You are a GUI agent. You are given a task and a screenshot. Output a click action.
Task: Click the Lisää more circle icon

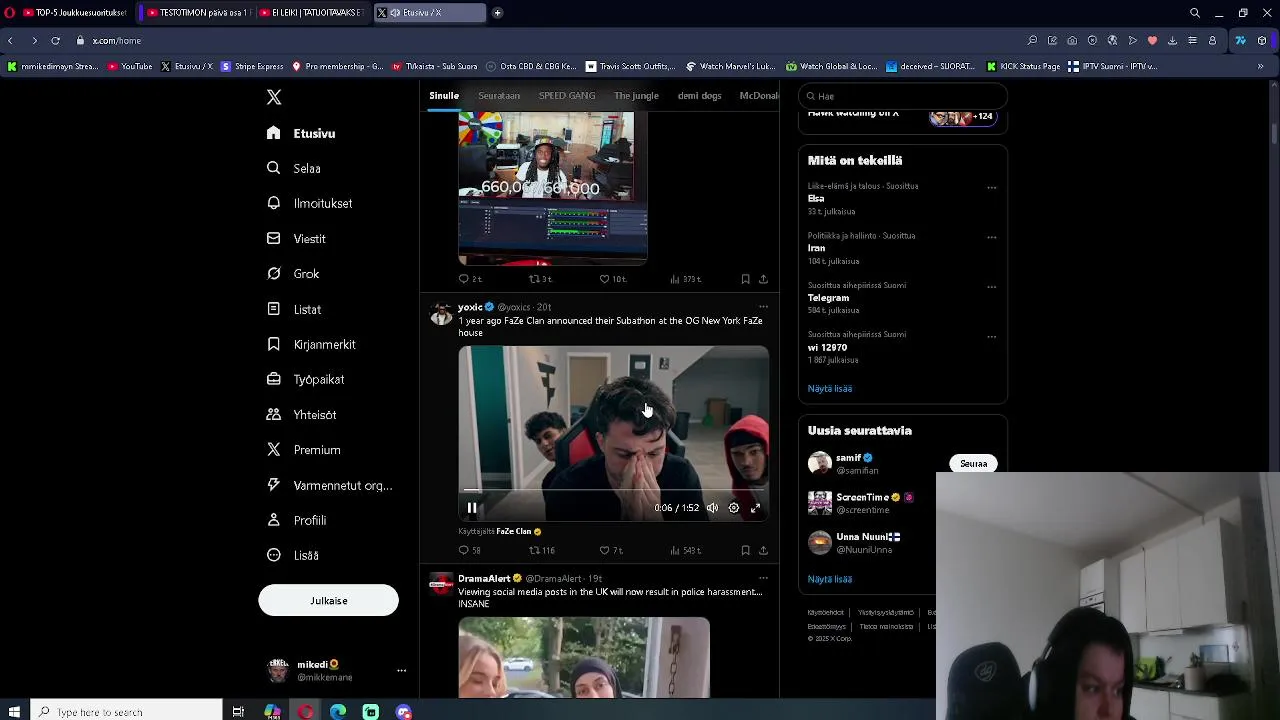click(x=273, y=555)
